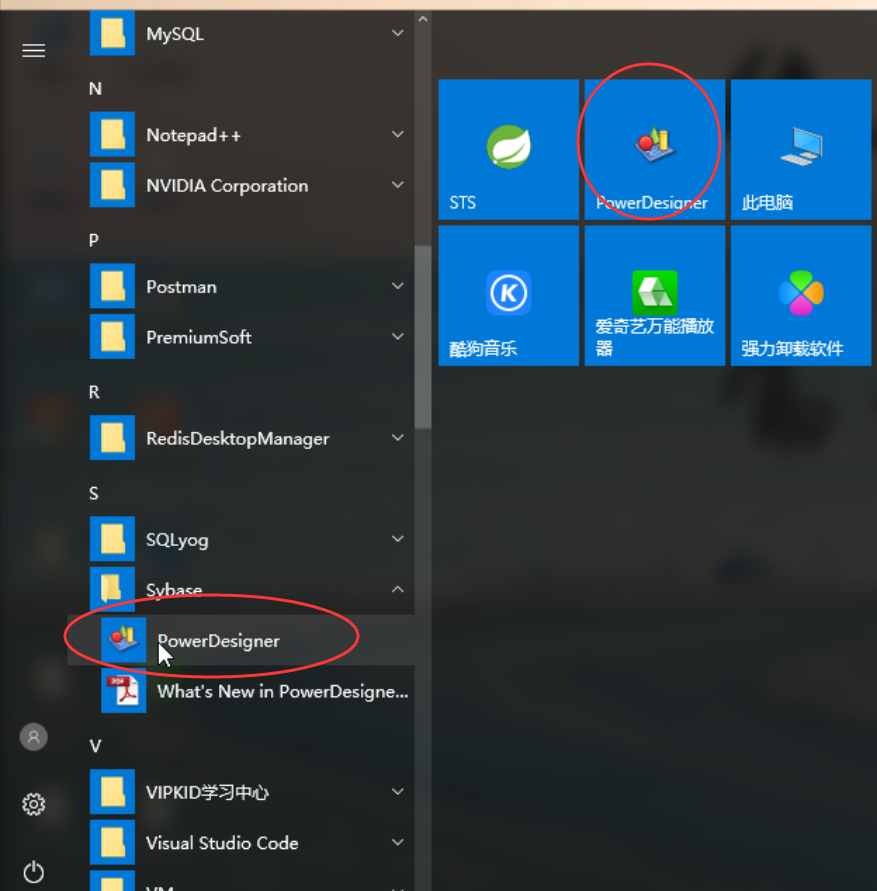Click the Postman folder icon
877x891 pixels.
tap(112, 286)
